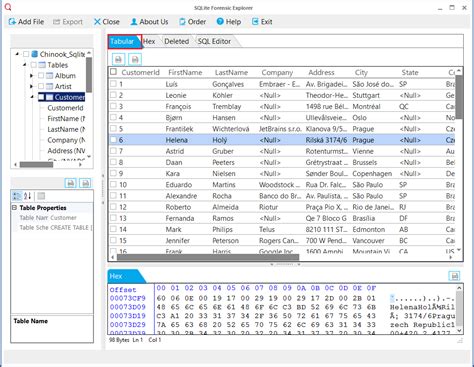This screenshot has width=474, height=367.
Task: Click the tree panel vertical scrollbar
Action: [89, 75]
